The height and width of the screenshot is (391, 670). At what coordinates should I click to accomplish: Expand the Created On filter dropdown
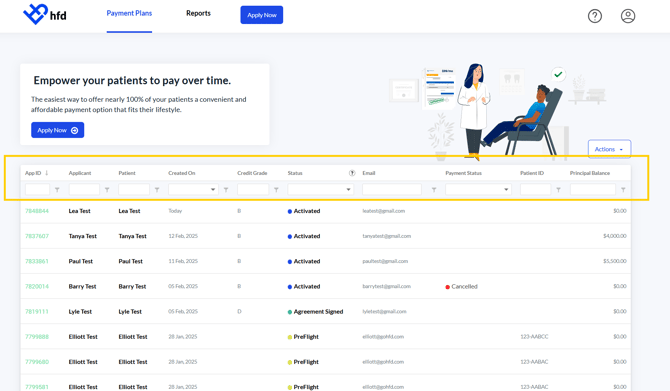193,189
